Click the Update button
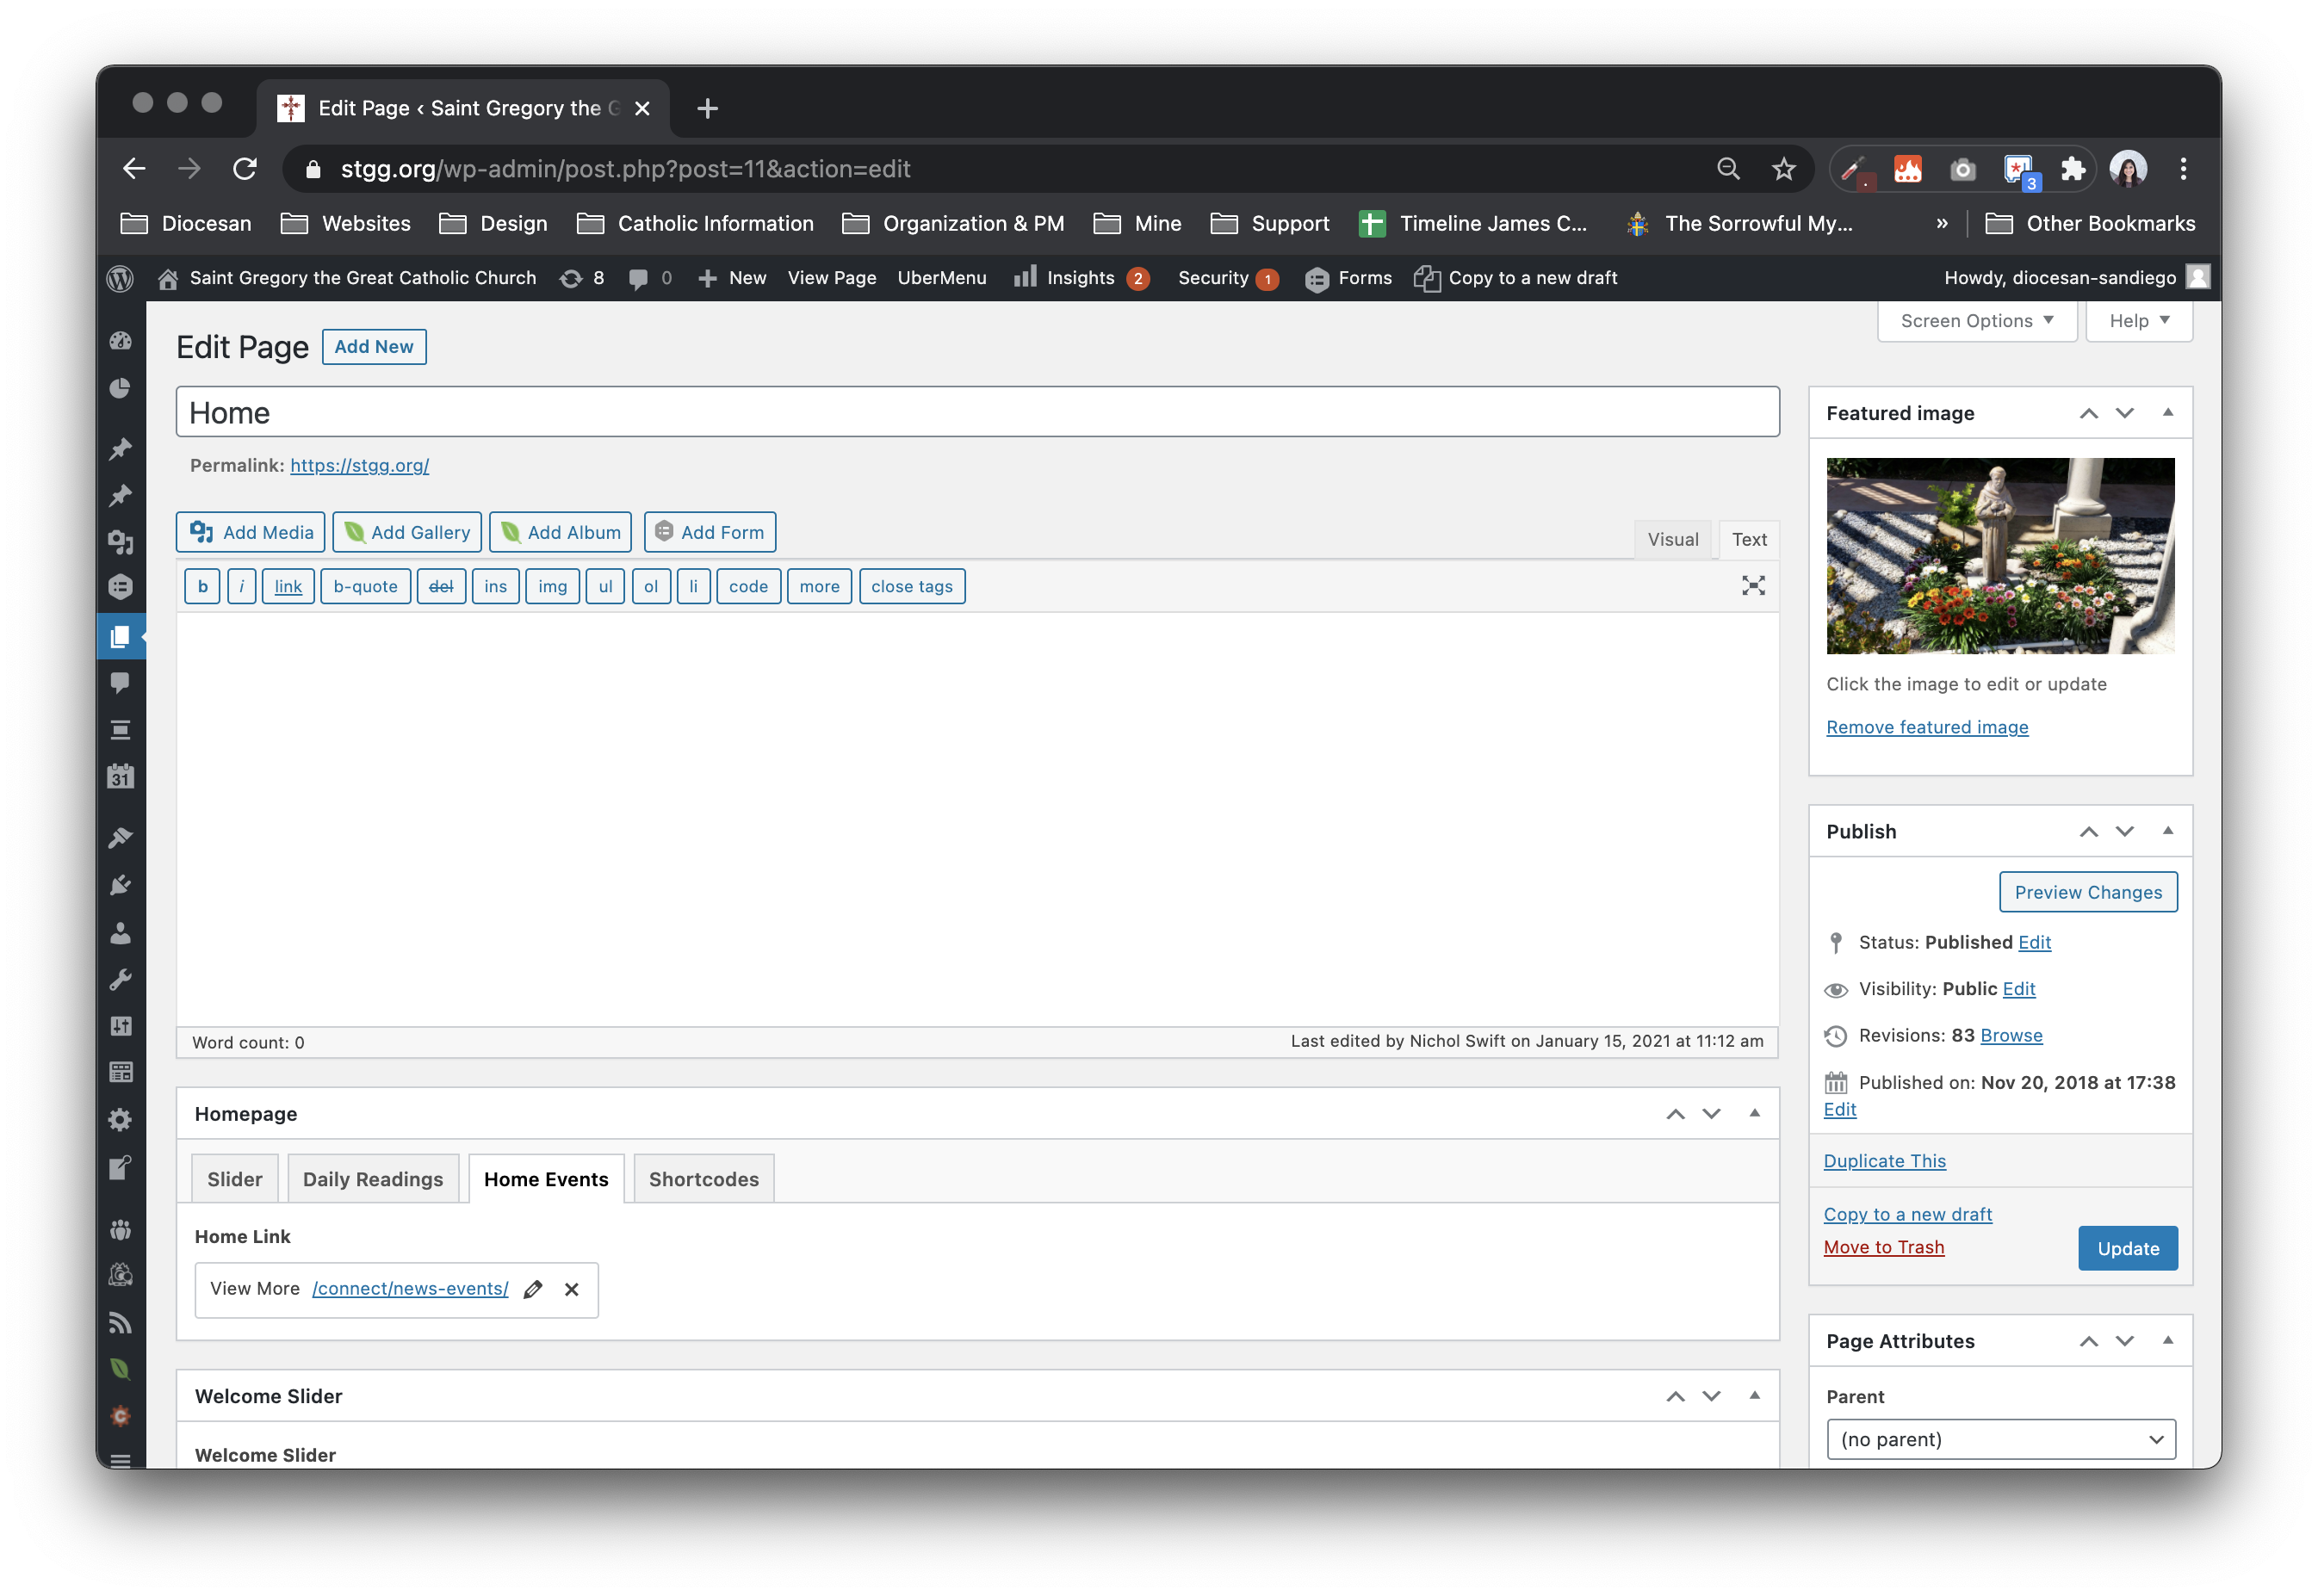Screen dimensions: 2318x1596 click(2127, 1248)
